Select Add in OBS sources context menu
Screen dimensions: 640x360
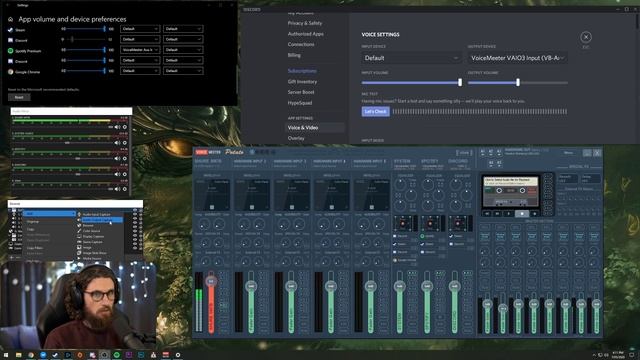(x=49, y=213)
